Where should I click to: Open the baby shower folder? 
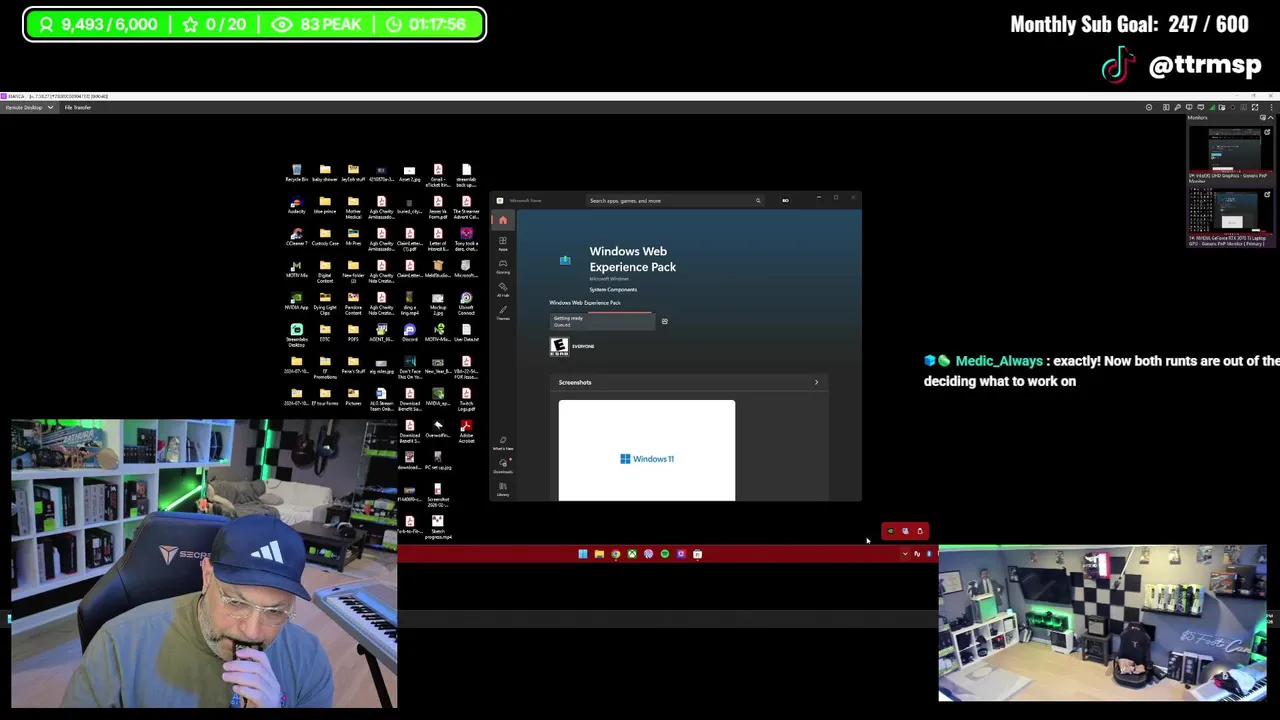tap(324, 174)
